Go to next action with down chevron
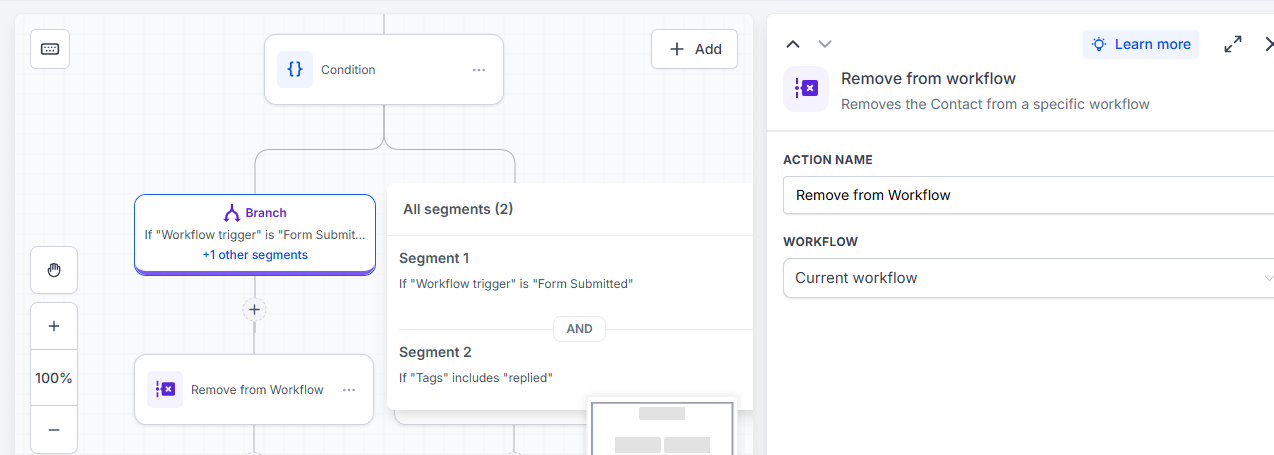 click(x=825, y=44)
